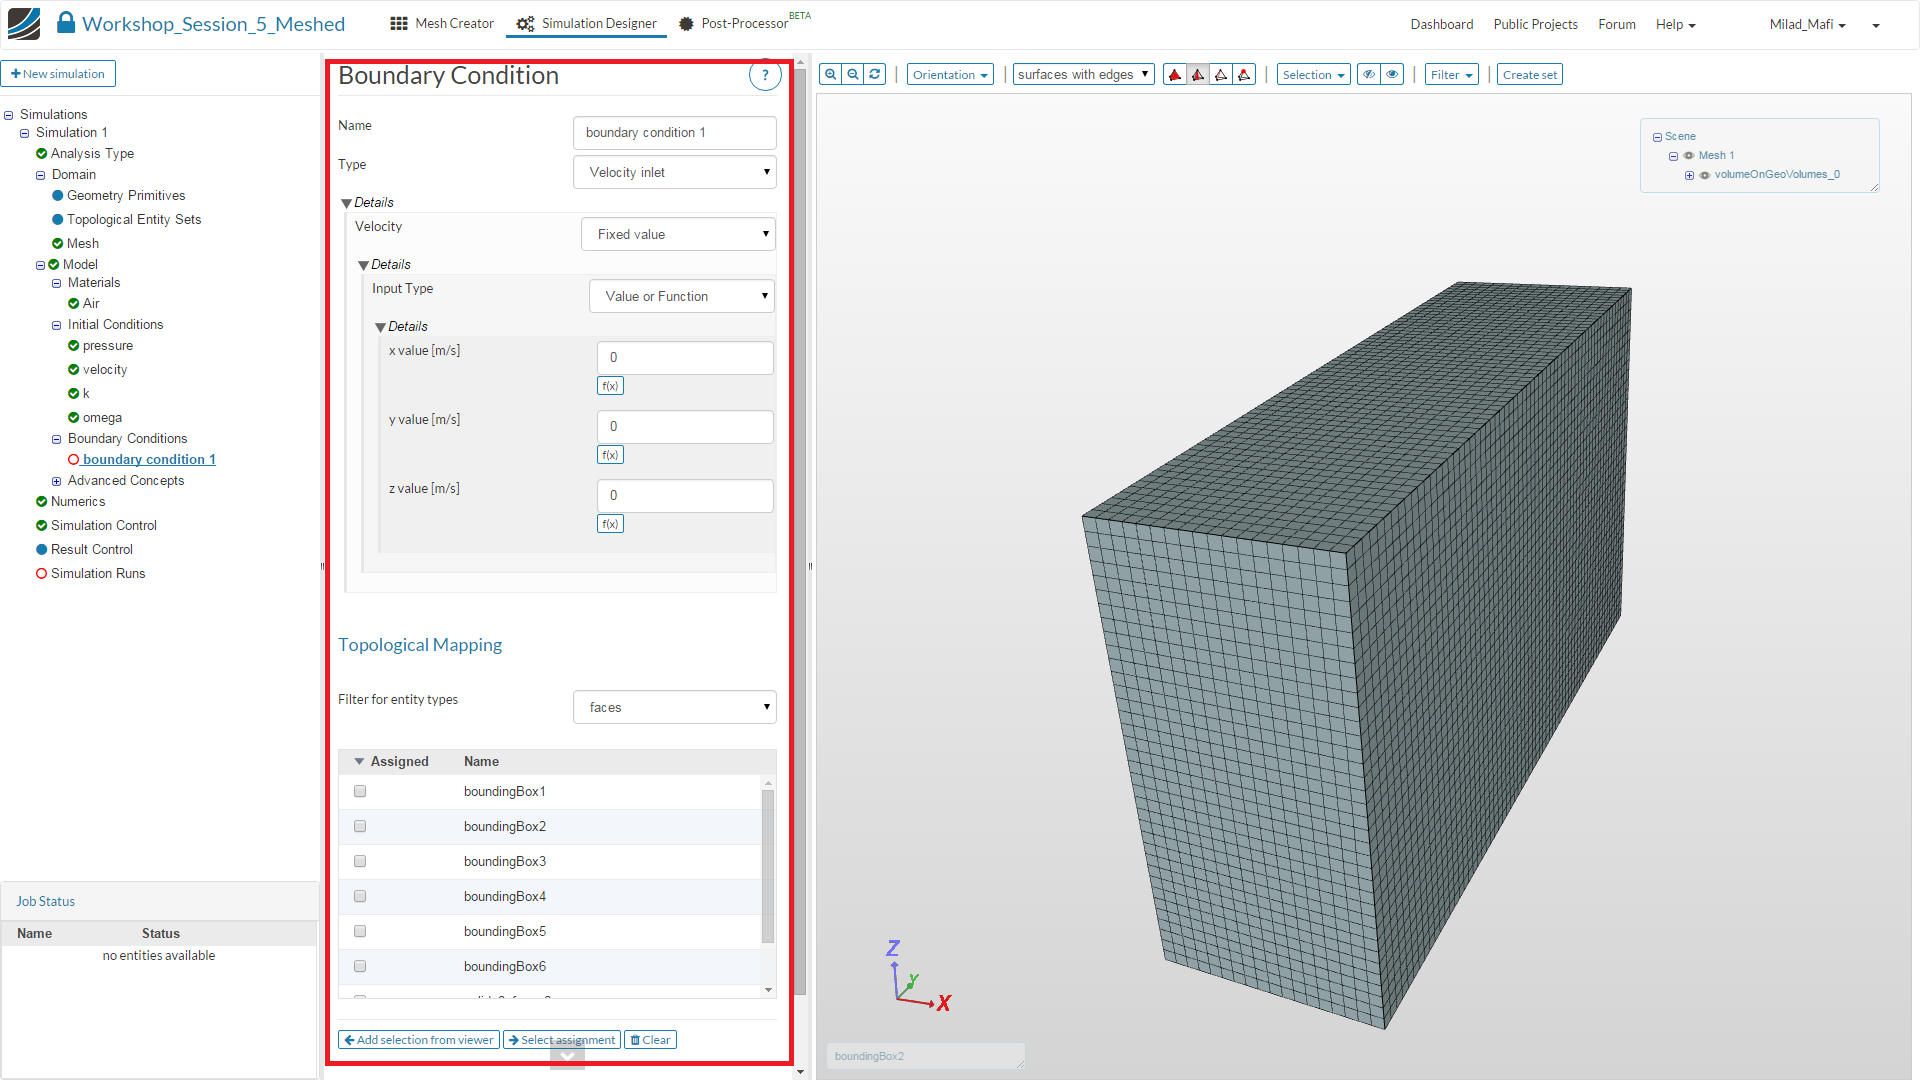
Task: Toggle Mesh 1 visibility in the Scene tree
Action: point(1689,155)
